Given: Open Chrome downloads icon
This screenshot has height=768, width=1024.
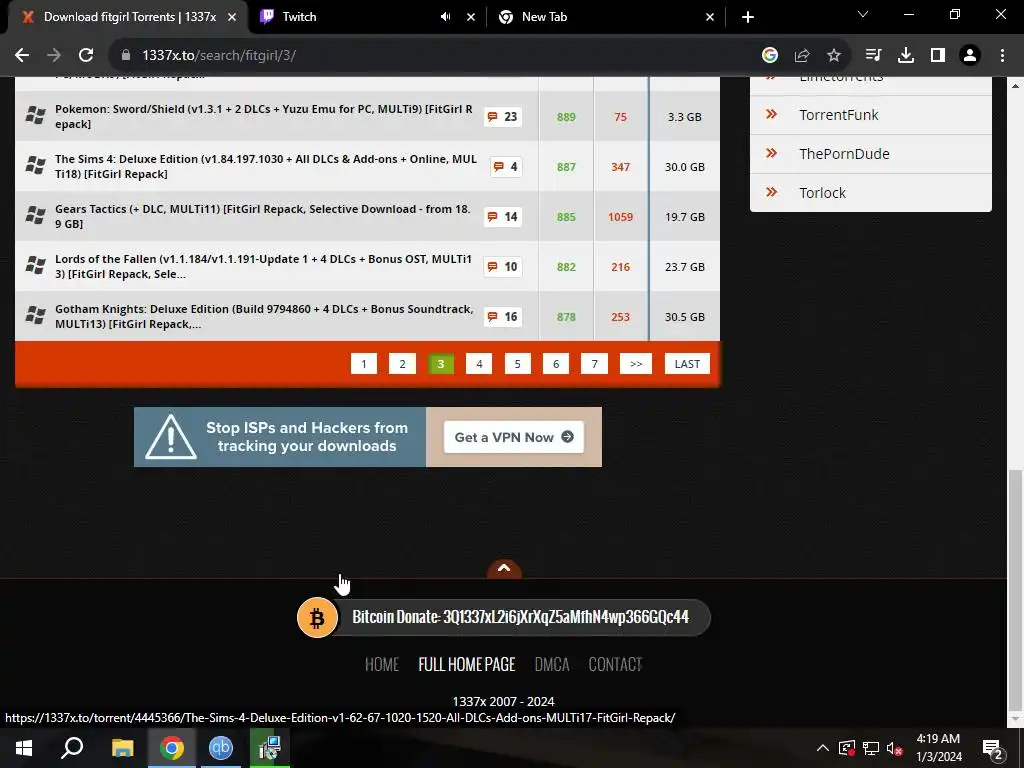Looking at the screenshot, I should click(906, 56).
